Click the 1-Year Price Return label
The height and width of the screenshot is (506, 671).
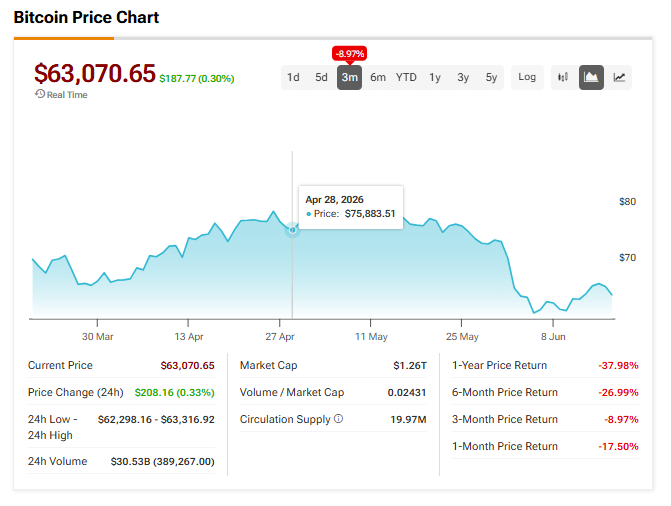click(499, 365)
